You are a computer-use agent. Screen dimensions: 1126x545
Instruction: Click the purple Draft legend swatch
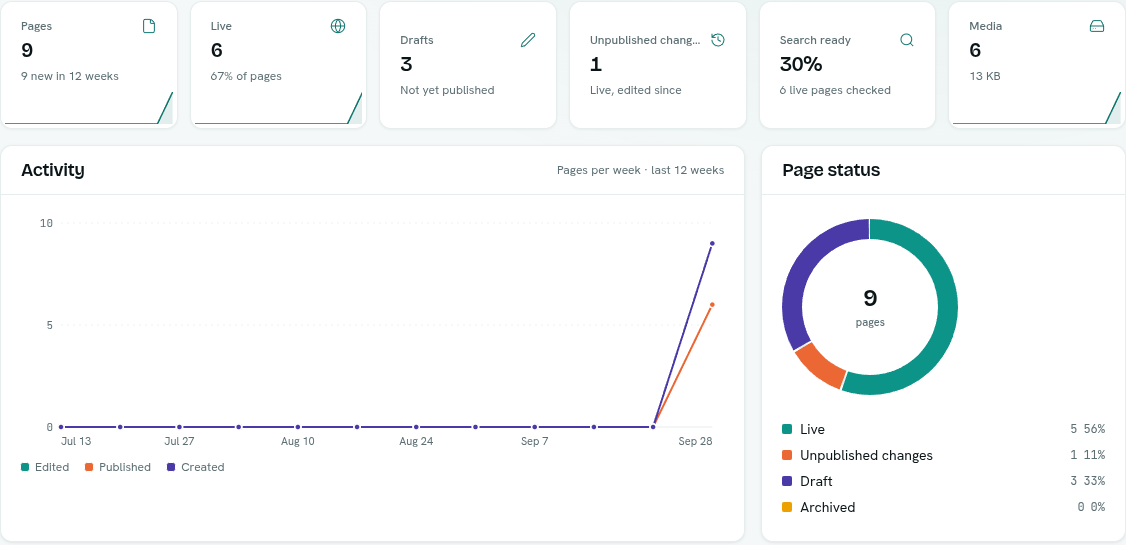(x=787, y=481)
